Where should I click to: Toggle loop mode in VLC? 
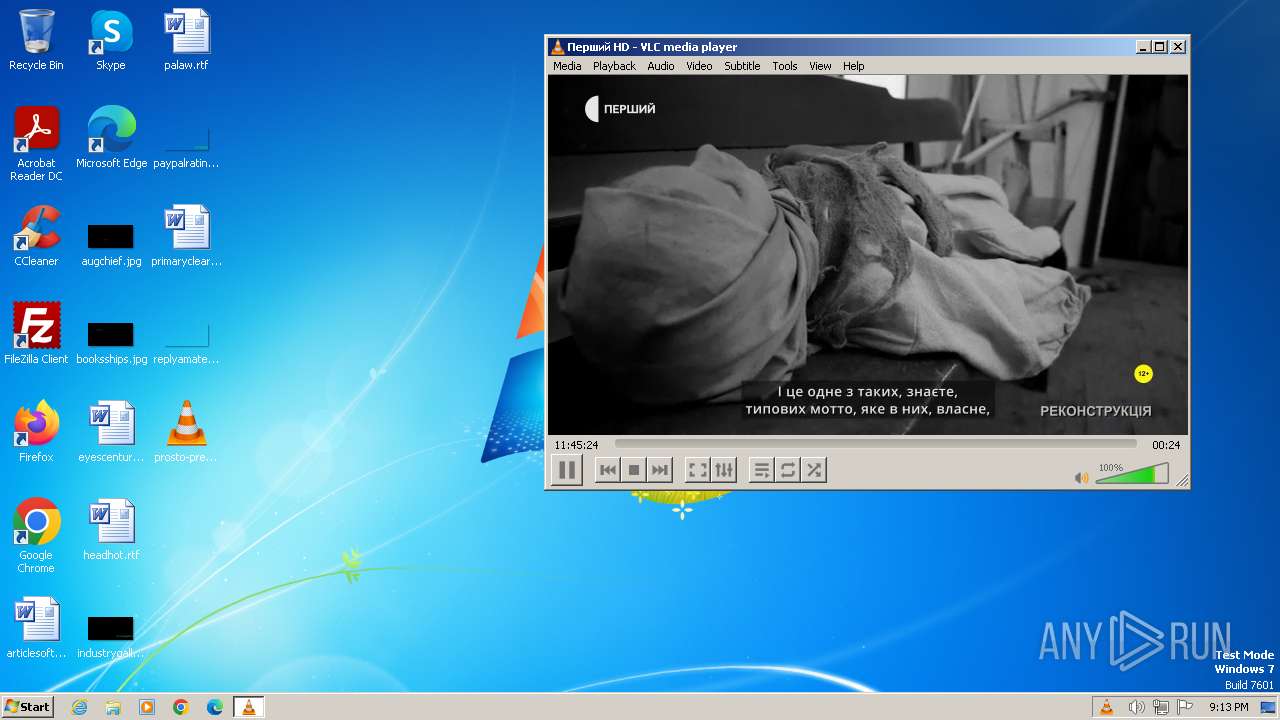[x=788, y=470]
